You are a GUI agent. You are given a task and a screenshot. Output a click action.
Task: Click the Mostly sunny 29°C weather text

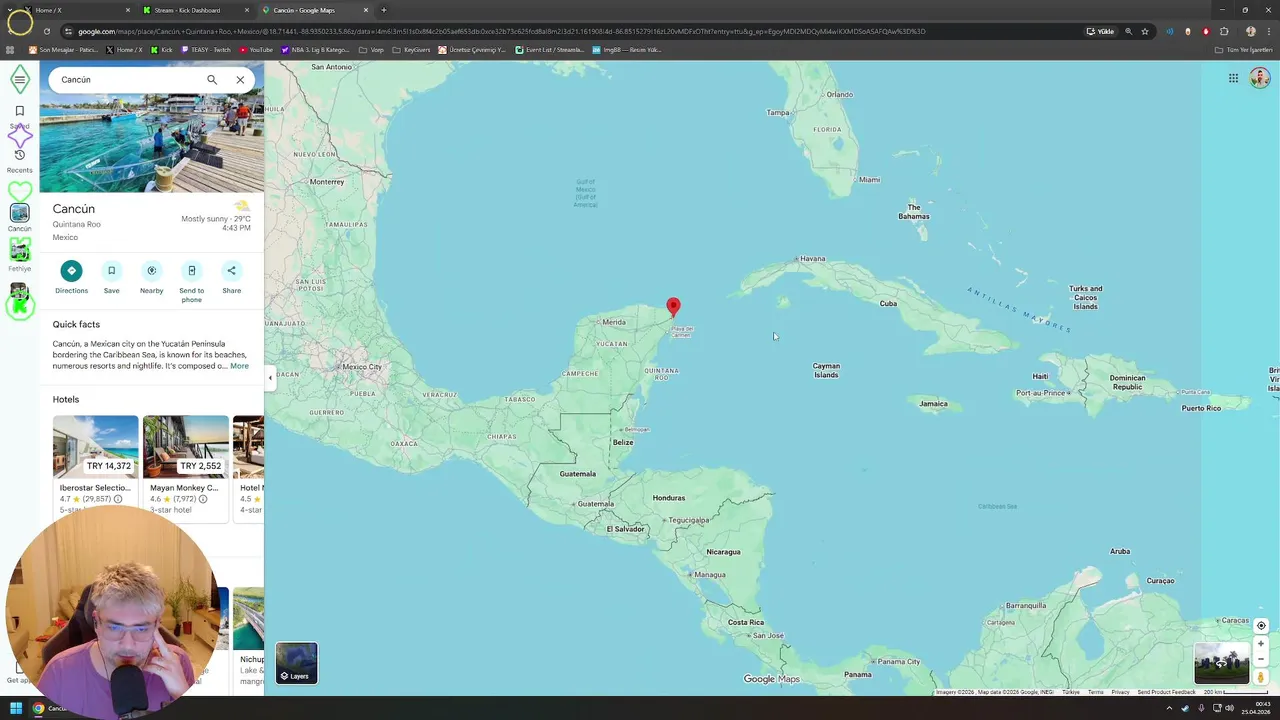point(216,218)
